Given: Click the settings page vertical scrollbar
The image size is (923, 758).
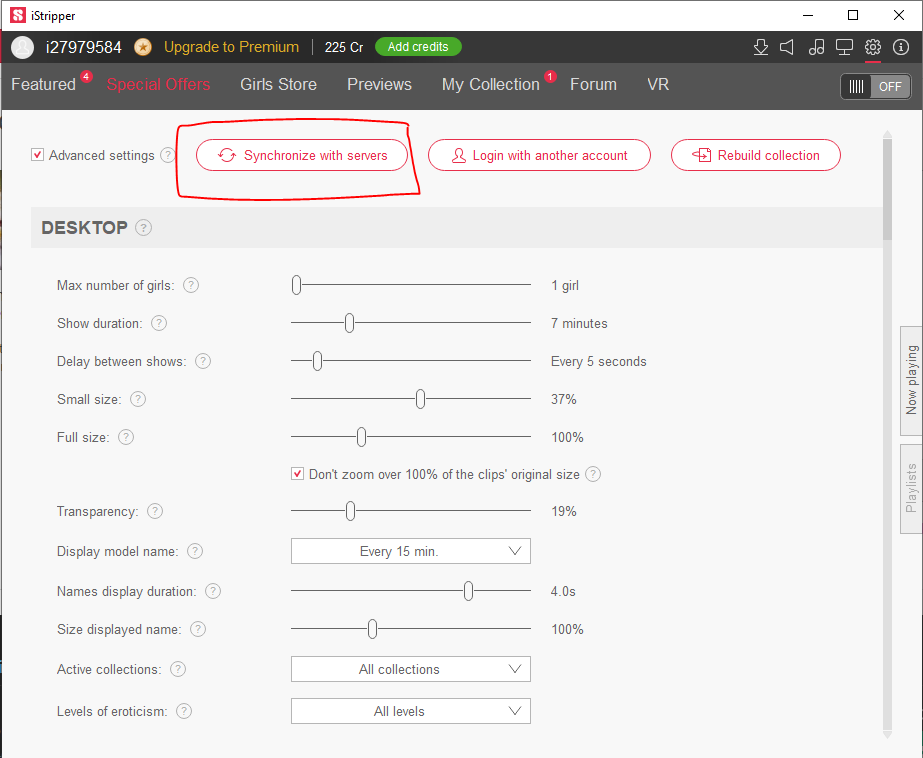Looking at the screenshot, I should [887, 190].
